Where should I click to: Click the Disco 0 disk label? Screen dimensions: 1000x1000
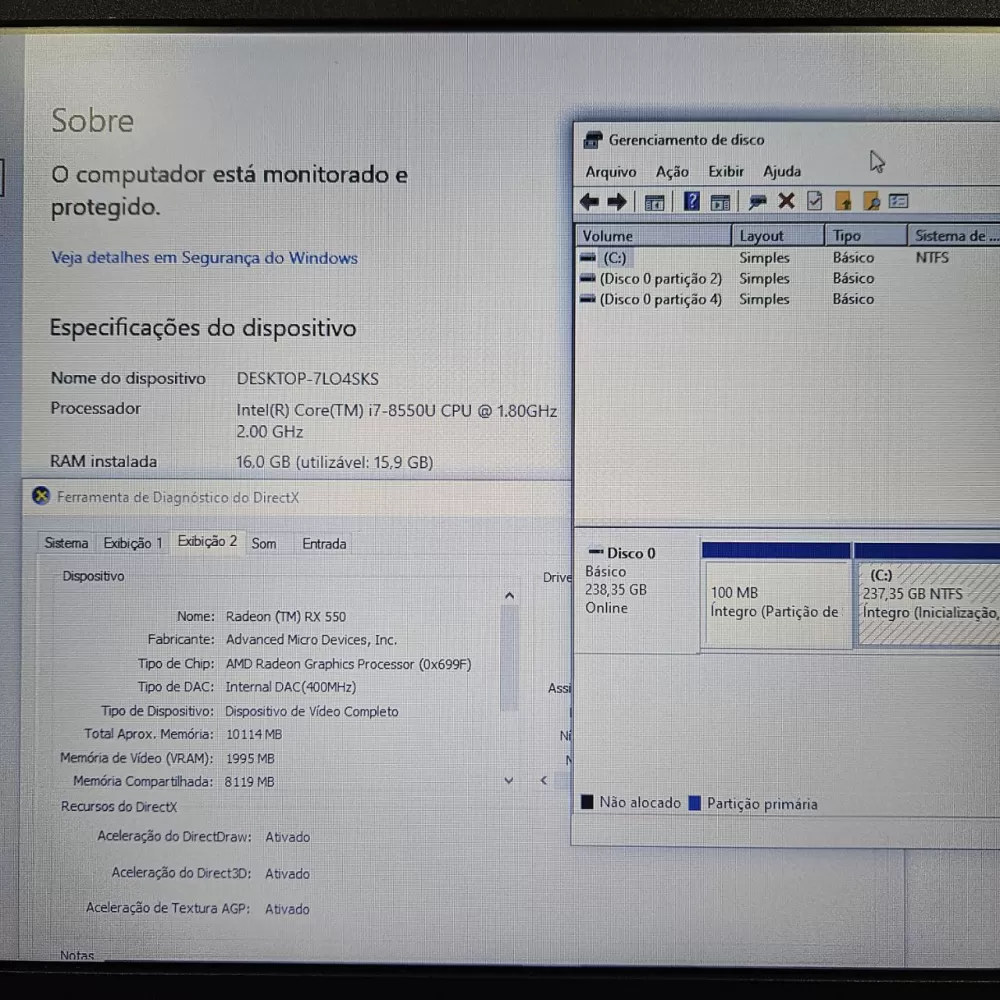630,553
